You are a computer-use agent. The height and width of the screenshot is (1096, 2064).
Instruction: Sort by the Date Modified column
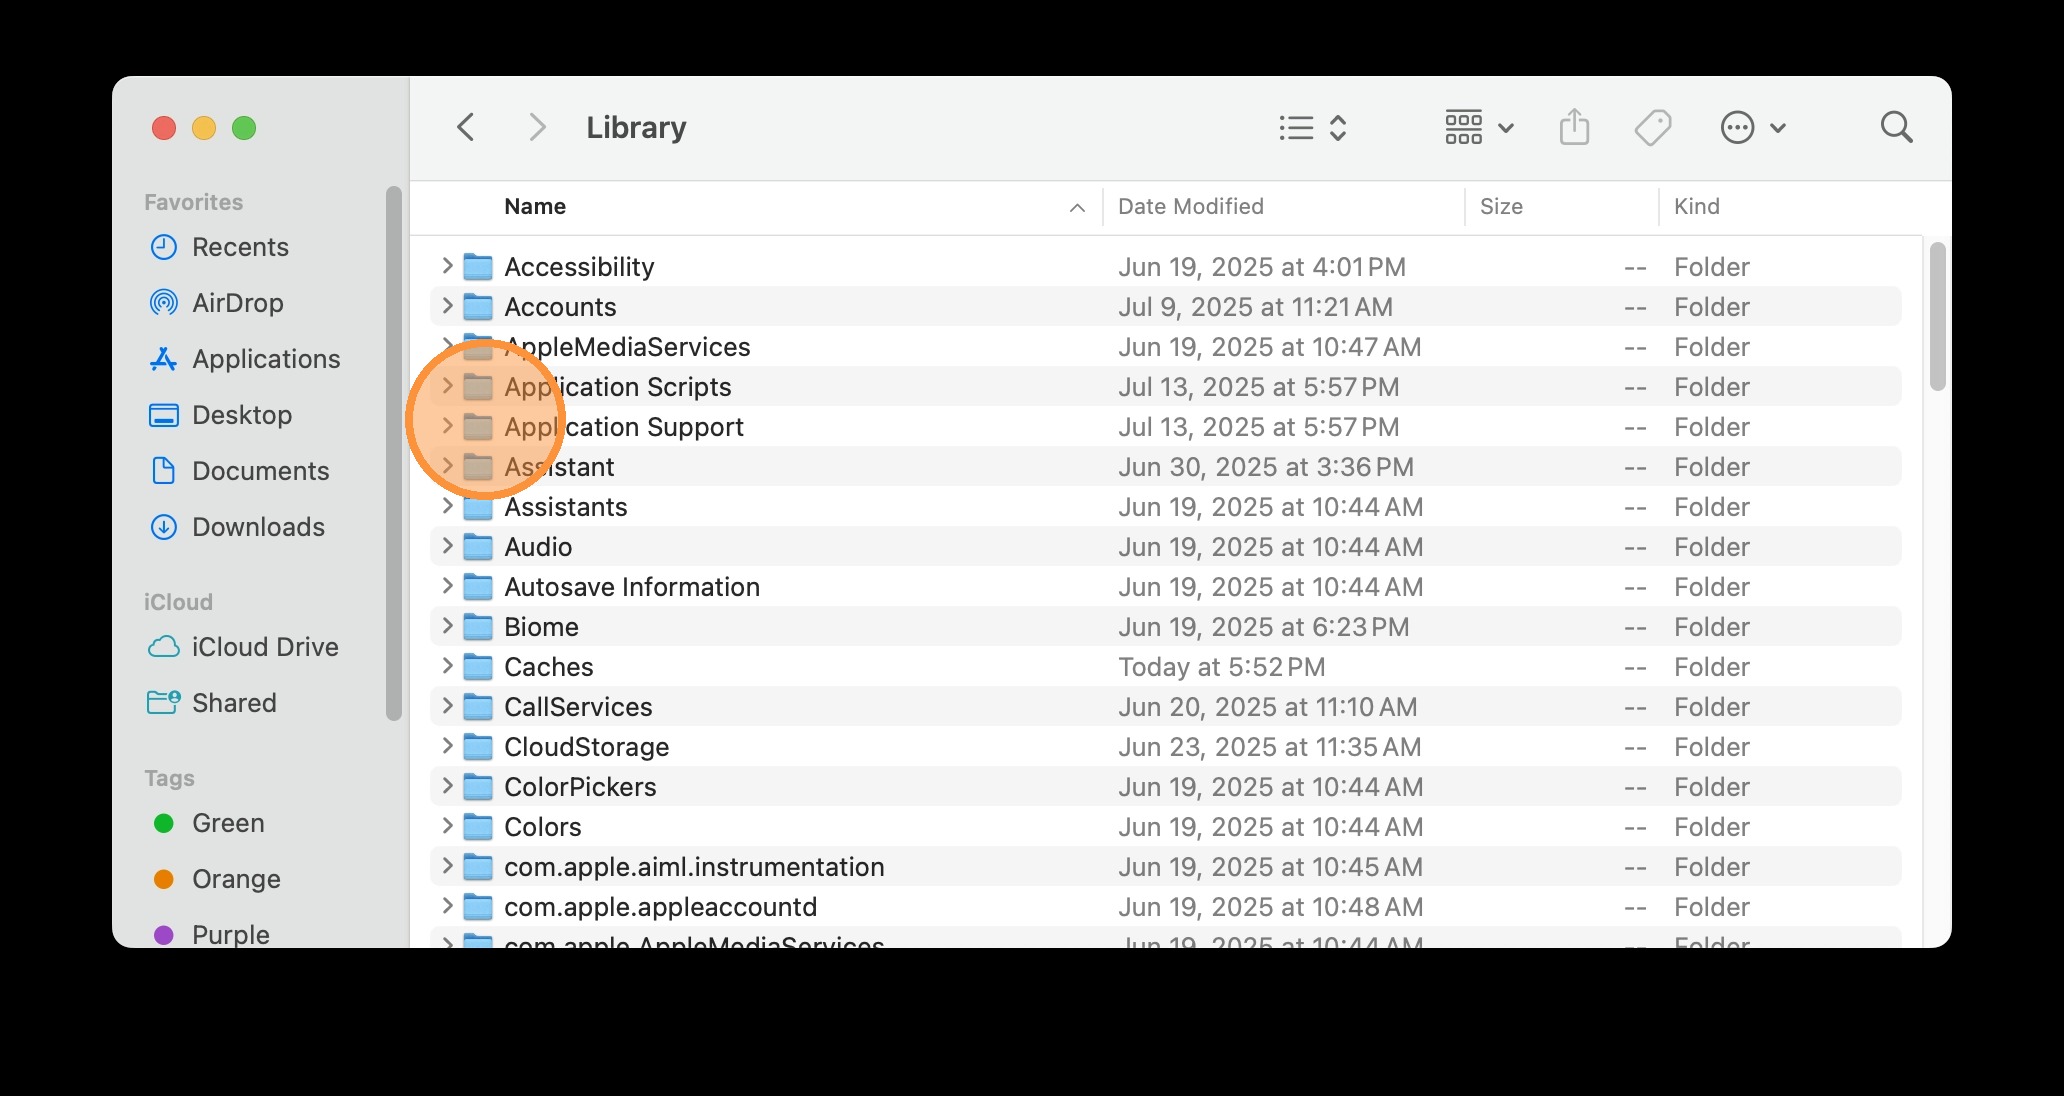pyautogui.click(x=1190, y=207)
